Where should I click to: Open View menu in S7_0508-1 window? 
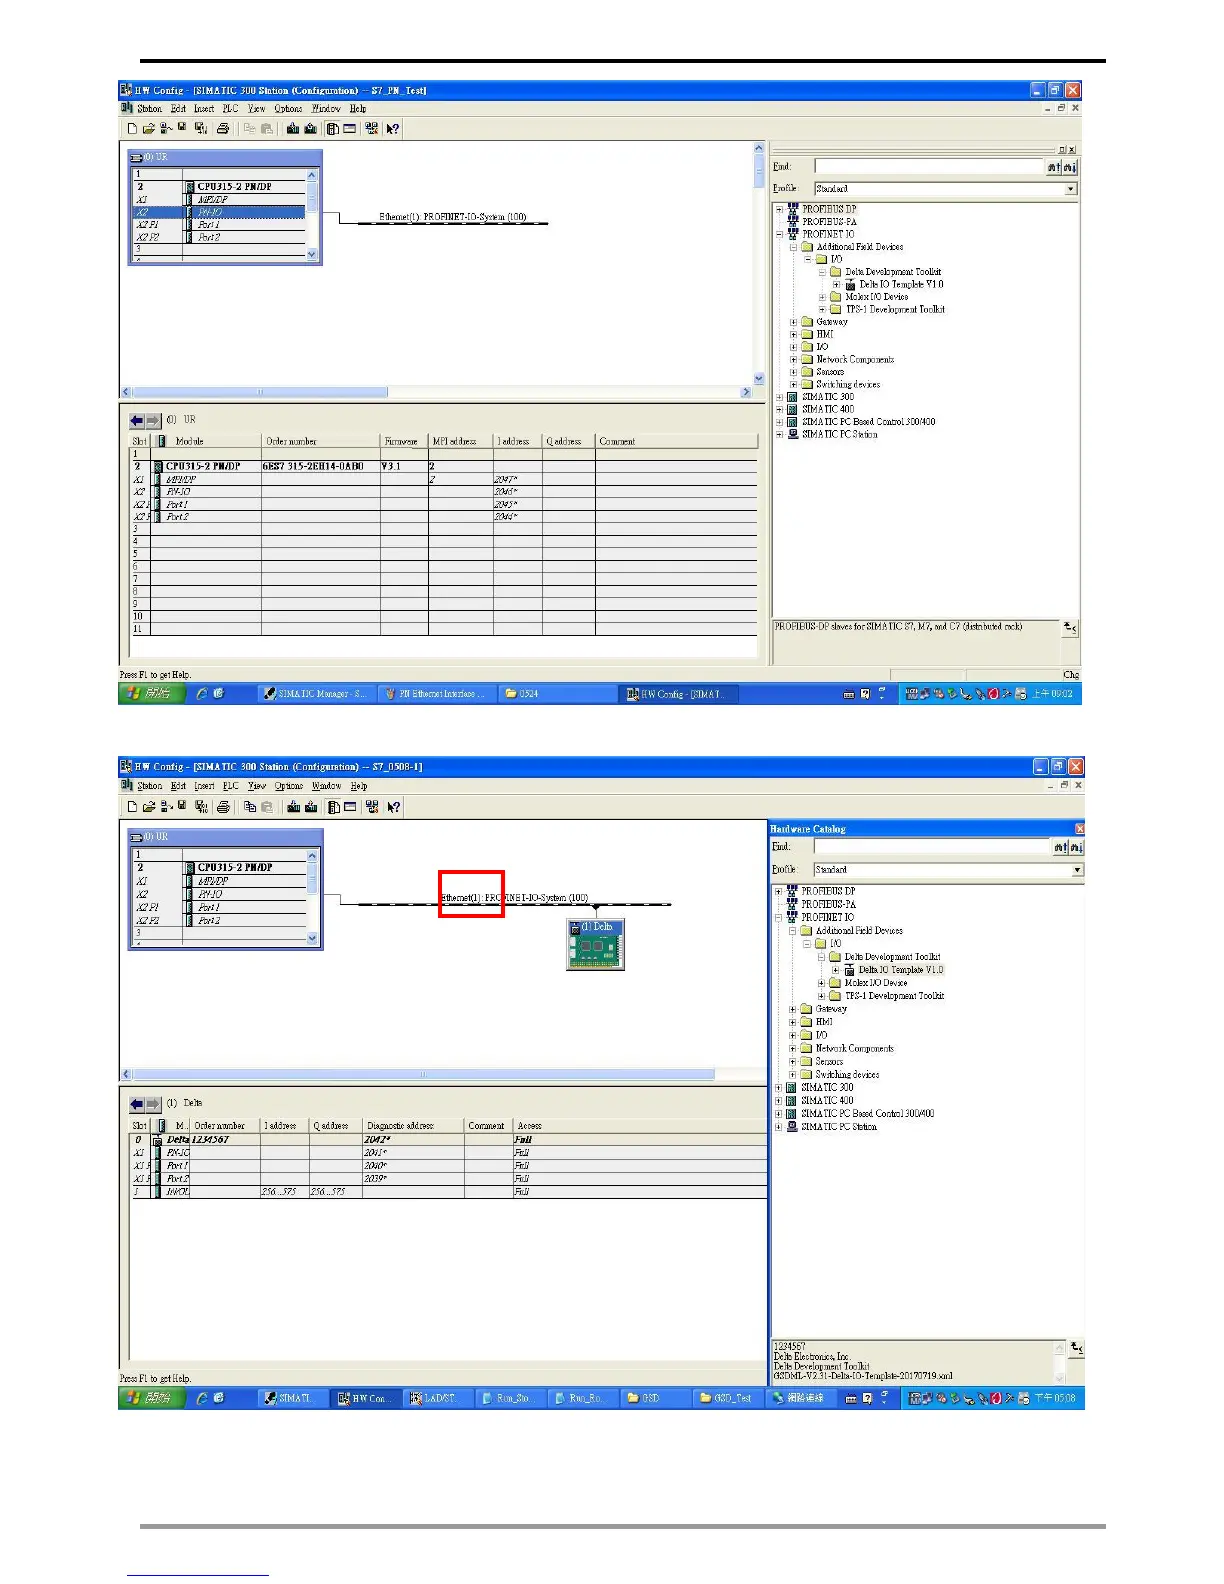(x=257, y=786)
